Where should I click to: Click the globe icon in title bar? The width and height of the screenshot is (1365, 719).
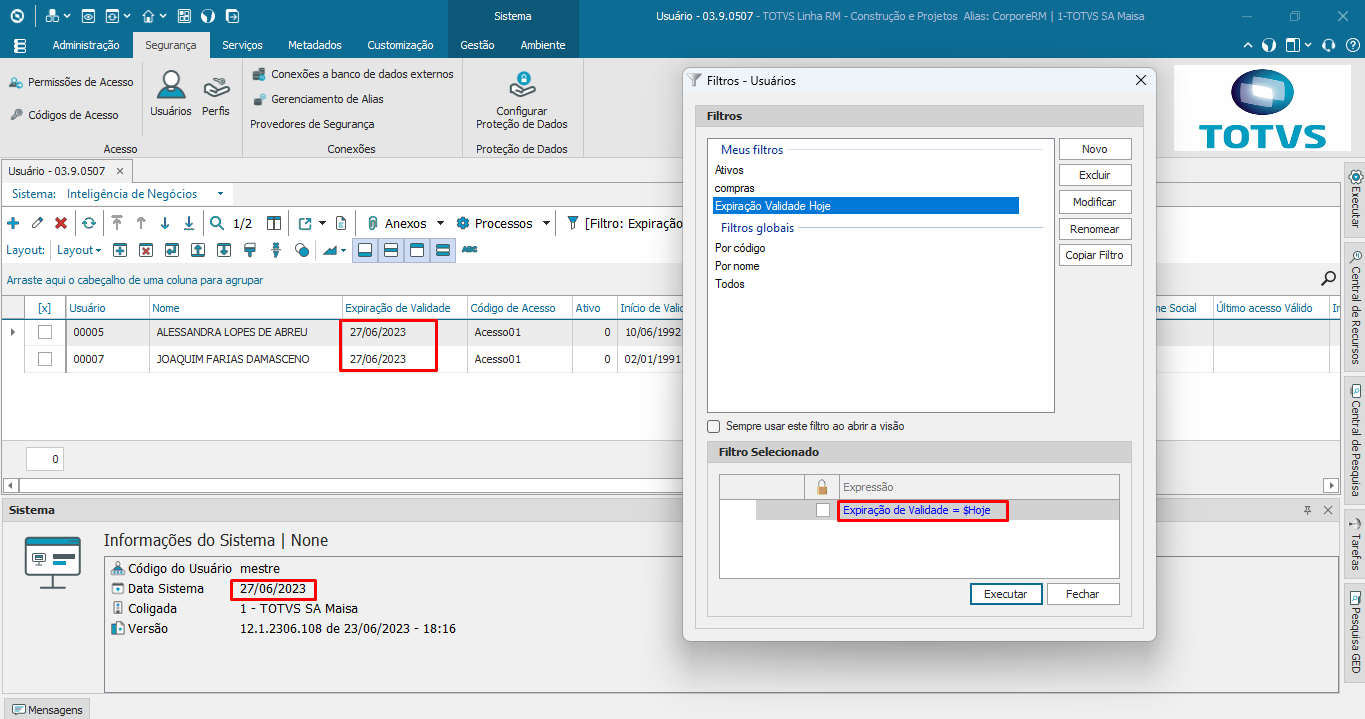click(x=208, y=16)
